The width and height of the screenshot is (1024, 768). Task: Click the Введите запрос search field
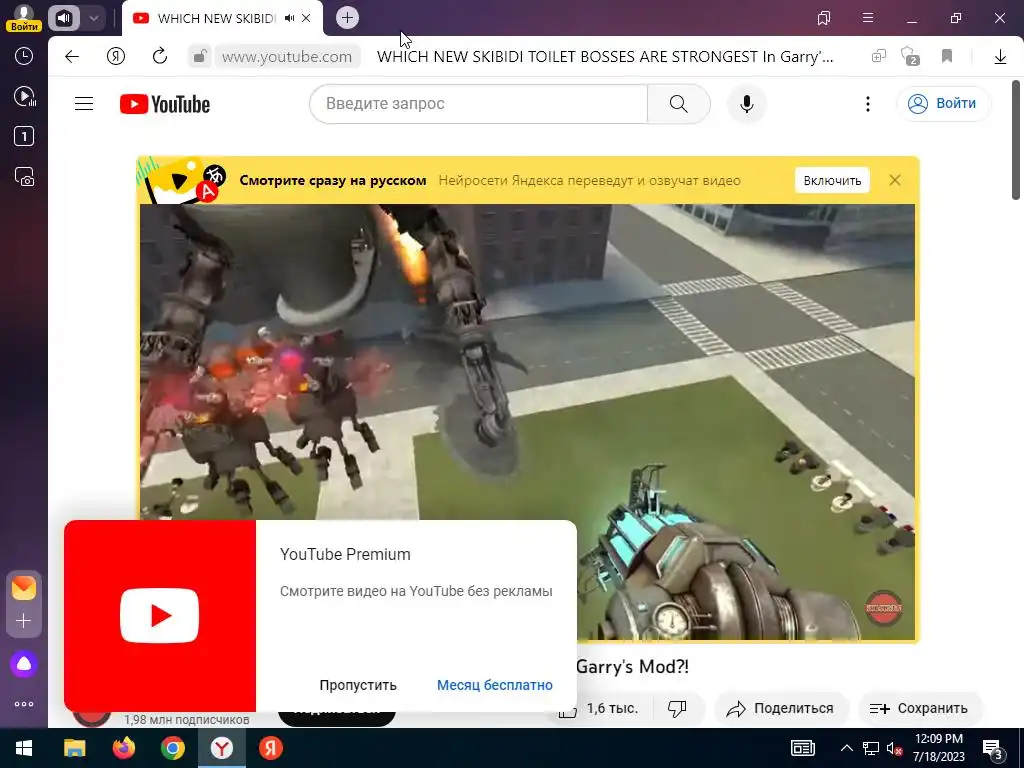(478, 104)
